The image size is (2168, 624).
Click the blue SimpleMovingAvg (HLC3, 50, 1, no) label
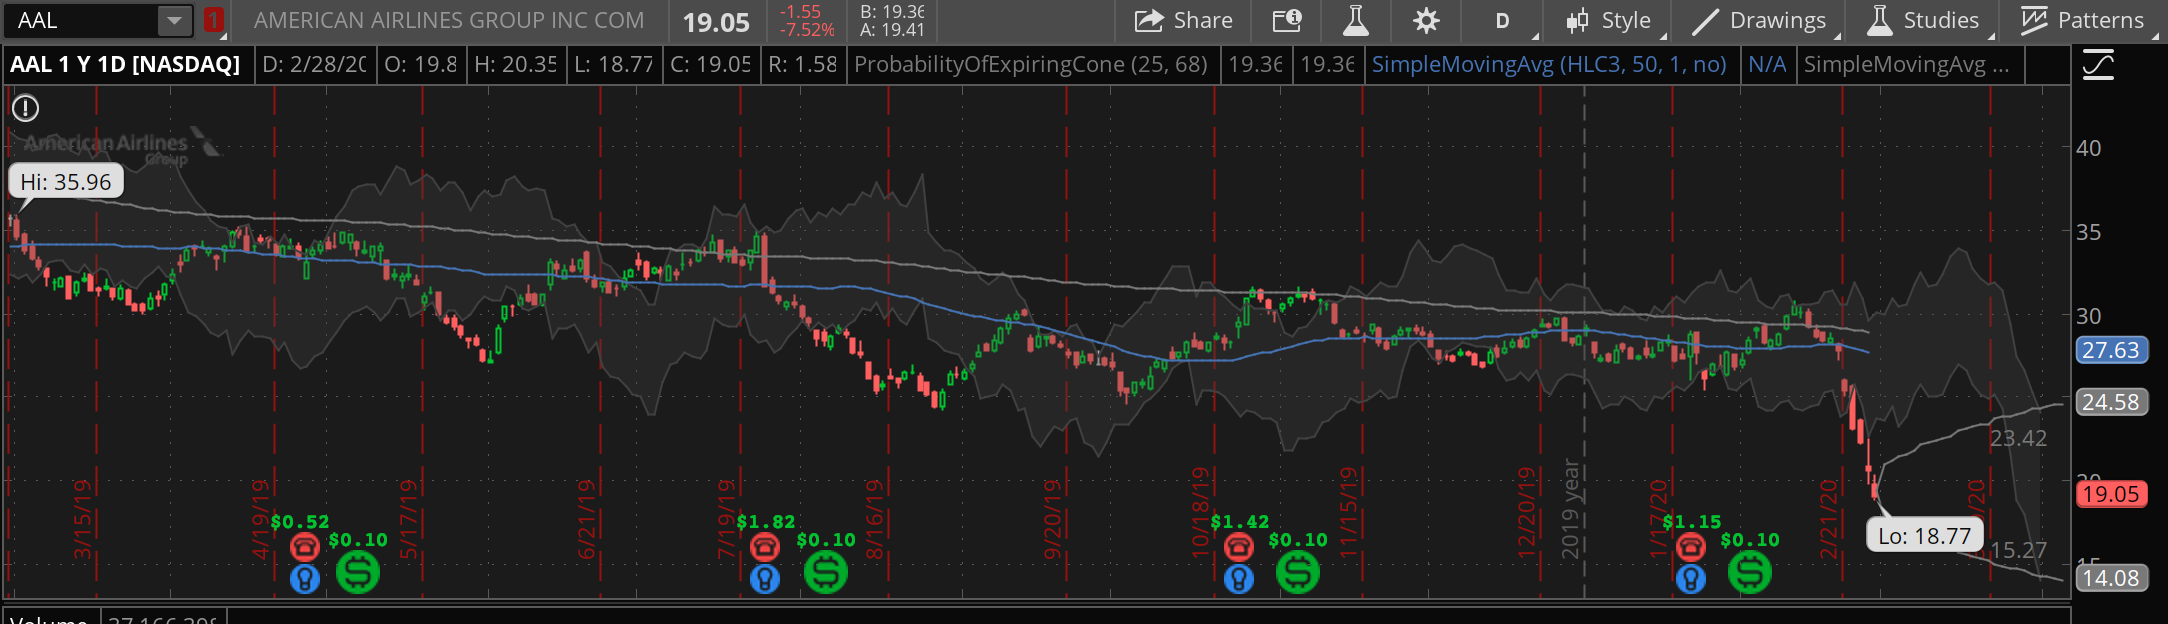click(x=1549, y=65)
